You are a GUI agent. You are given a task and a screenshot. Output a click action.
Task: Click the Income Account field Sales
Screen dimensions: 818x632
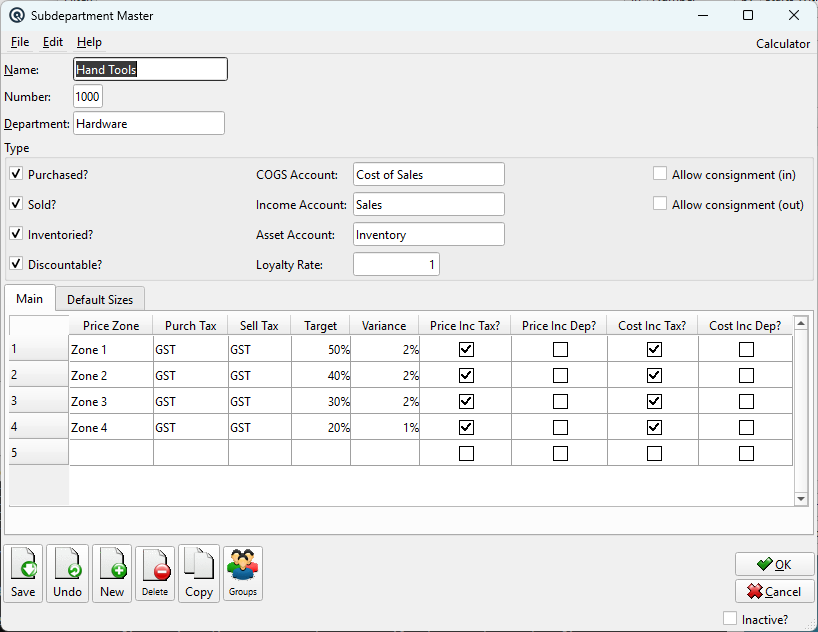coord(429,205)
